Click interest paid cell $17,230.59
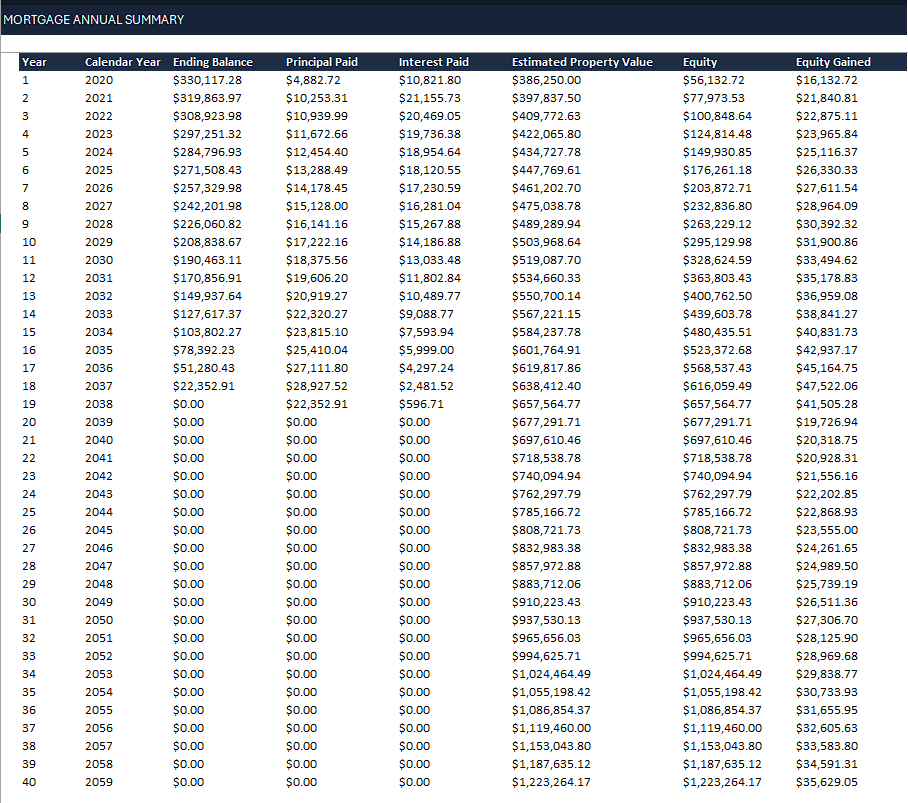This screenshot has width=908, height=803. tap(429, 188)
